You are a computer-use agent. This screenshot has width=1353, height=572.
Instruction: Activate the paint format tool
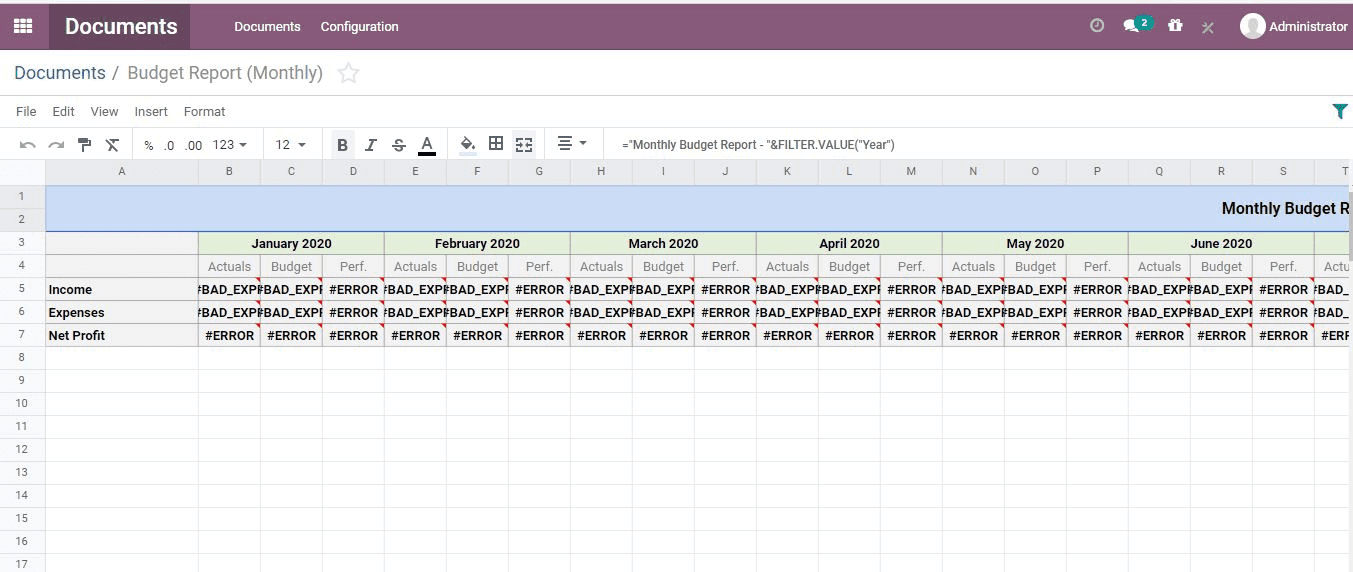(84, 145)
